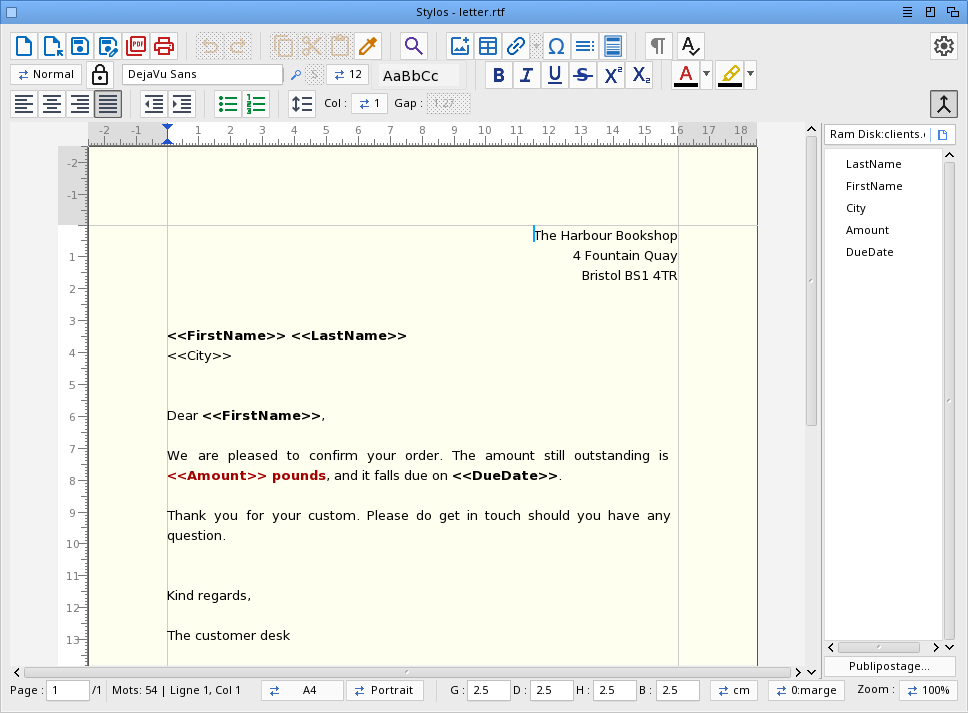Image resolution: width=968 pixels, height=713 pixels.
Task: Toggle the style lock padlock
Action: [x=99, y=75]
